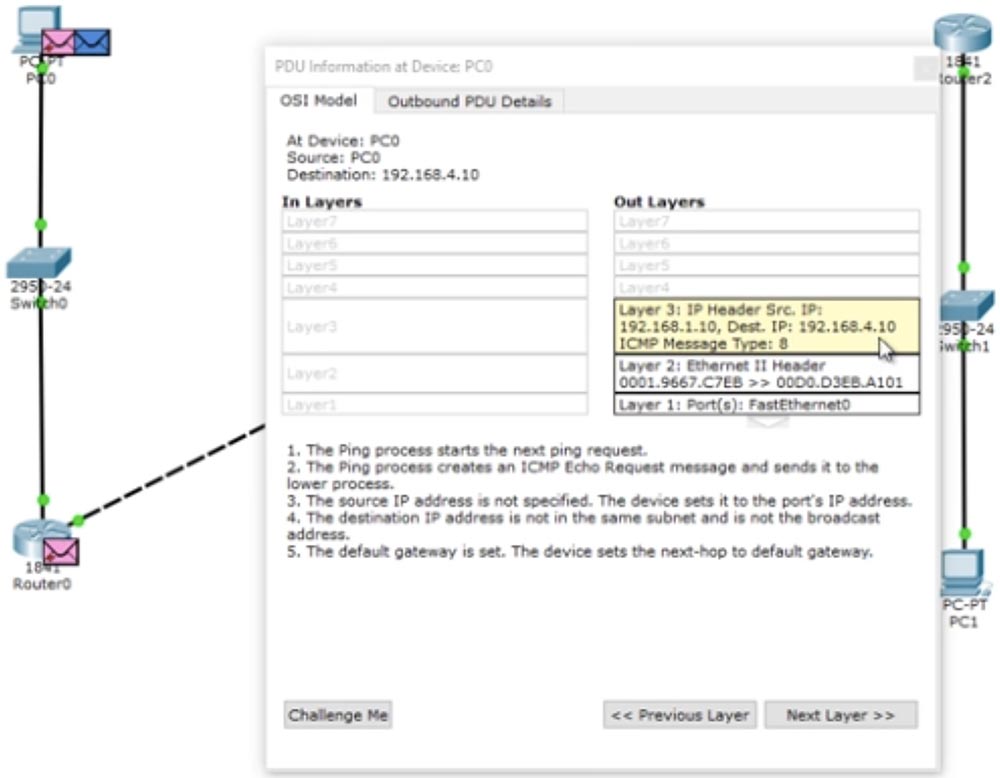This screenshot has height=778, width=1000.
Task: Click In Layers Layer1 row
Action: (x=434, y=404)
